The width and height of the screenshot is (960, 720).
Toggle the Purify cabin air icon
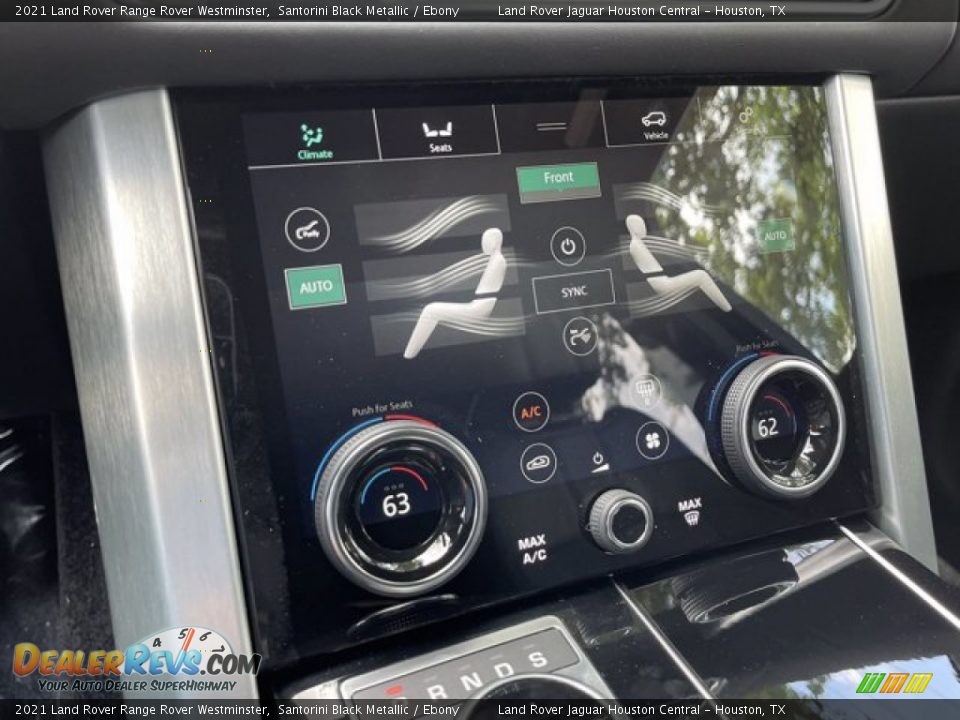307,230
